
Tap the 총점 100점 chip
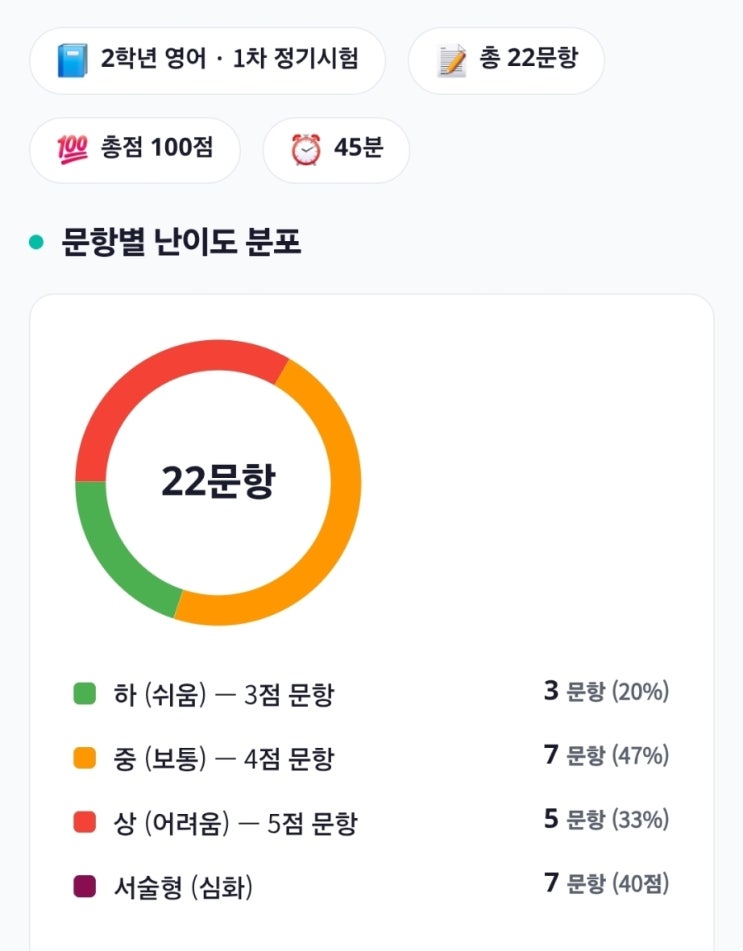135,150
